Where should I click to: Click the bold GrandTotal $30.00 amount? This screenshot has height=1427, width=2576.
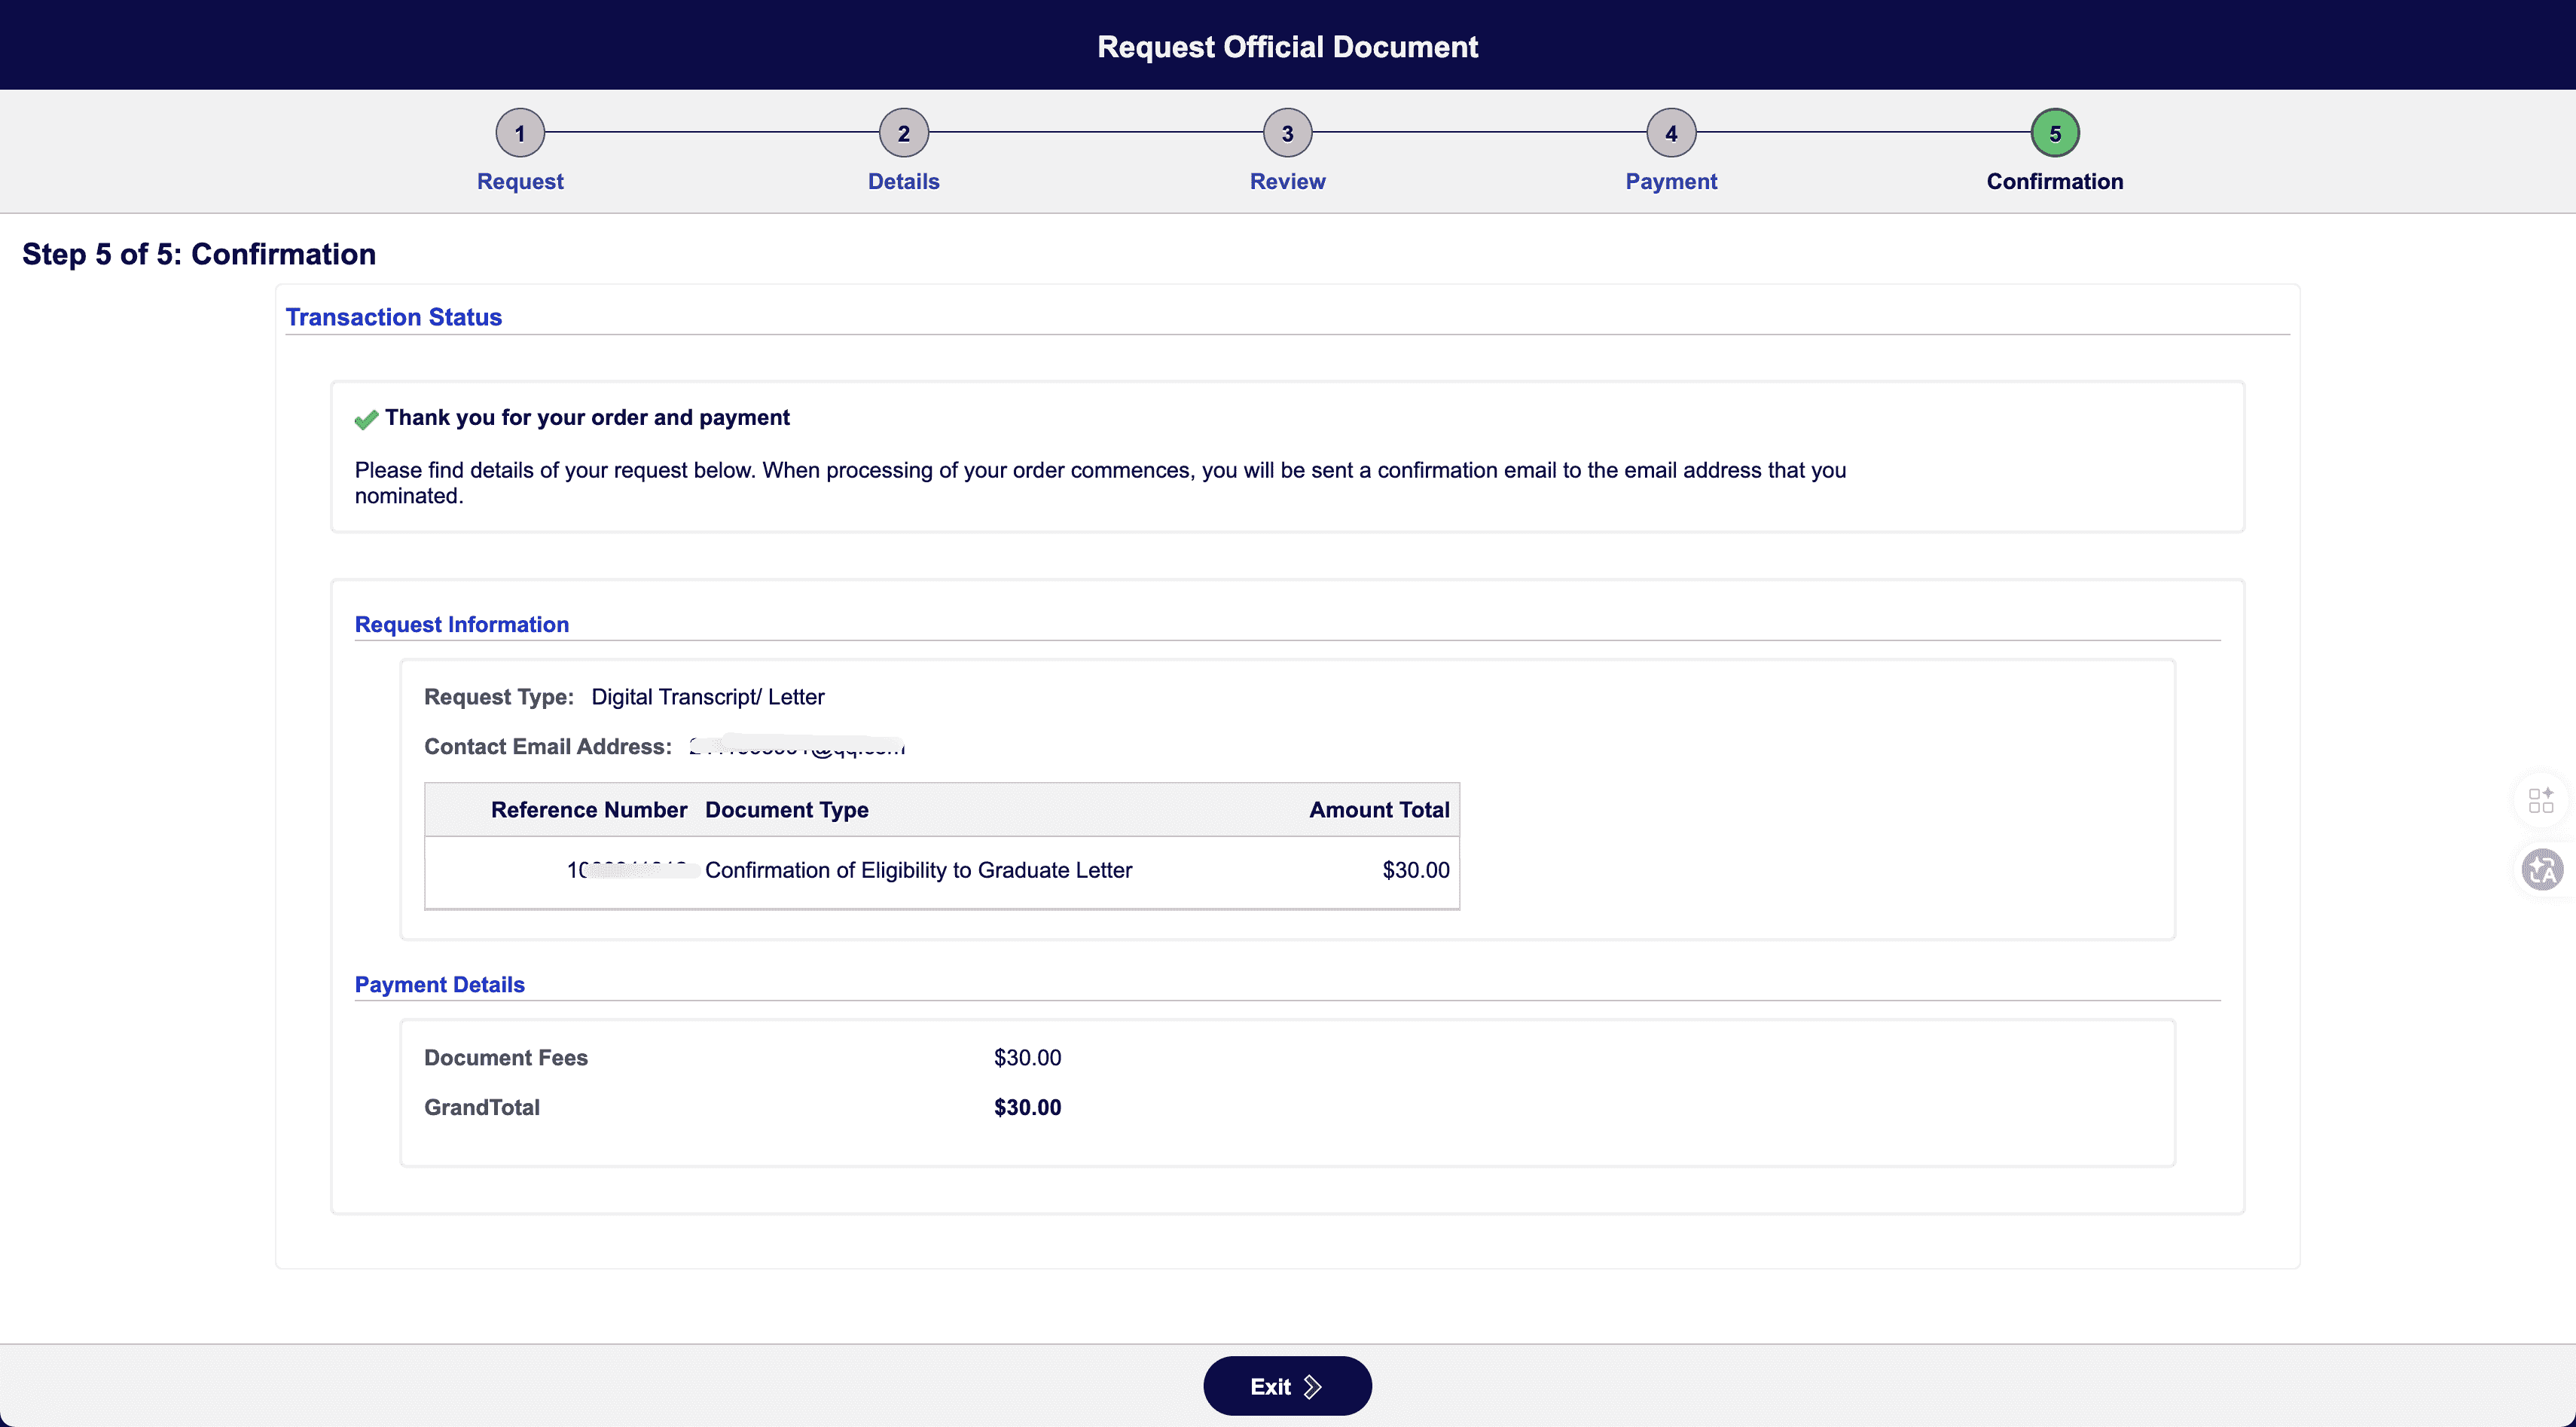point(1027,1107)
